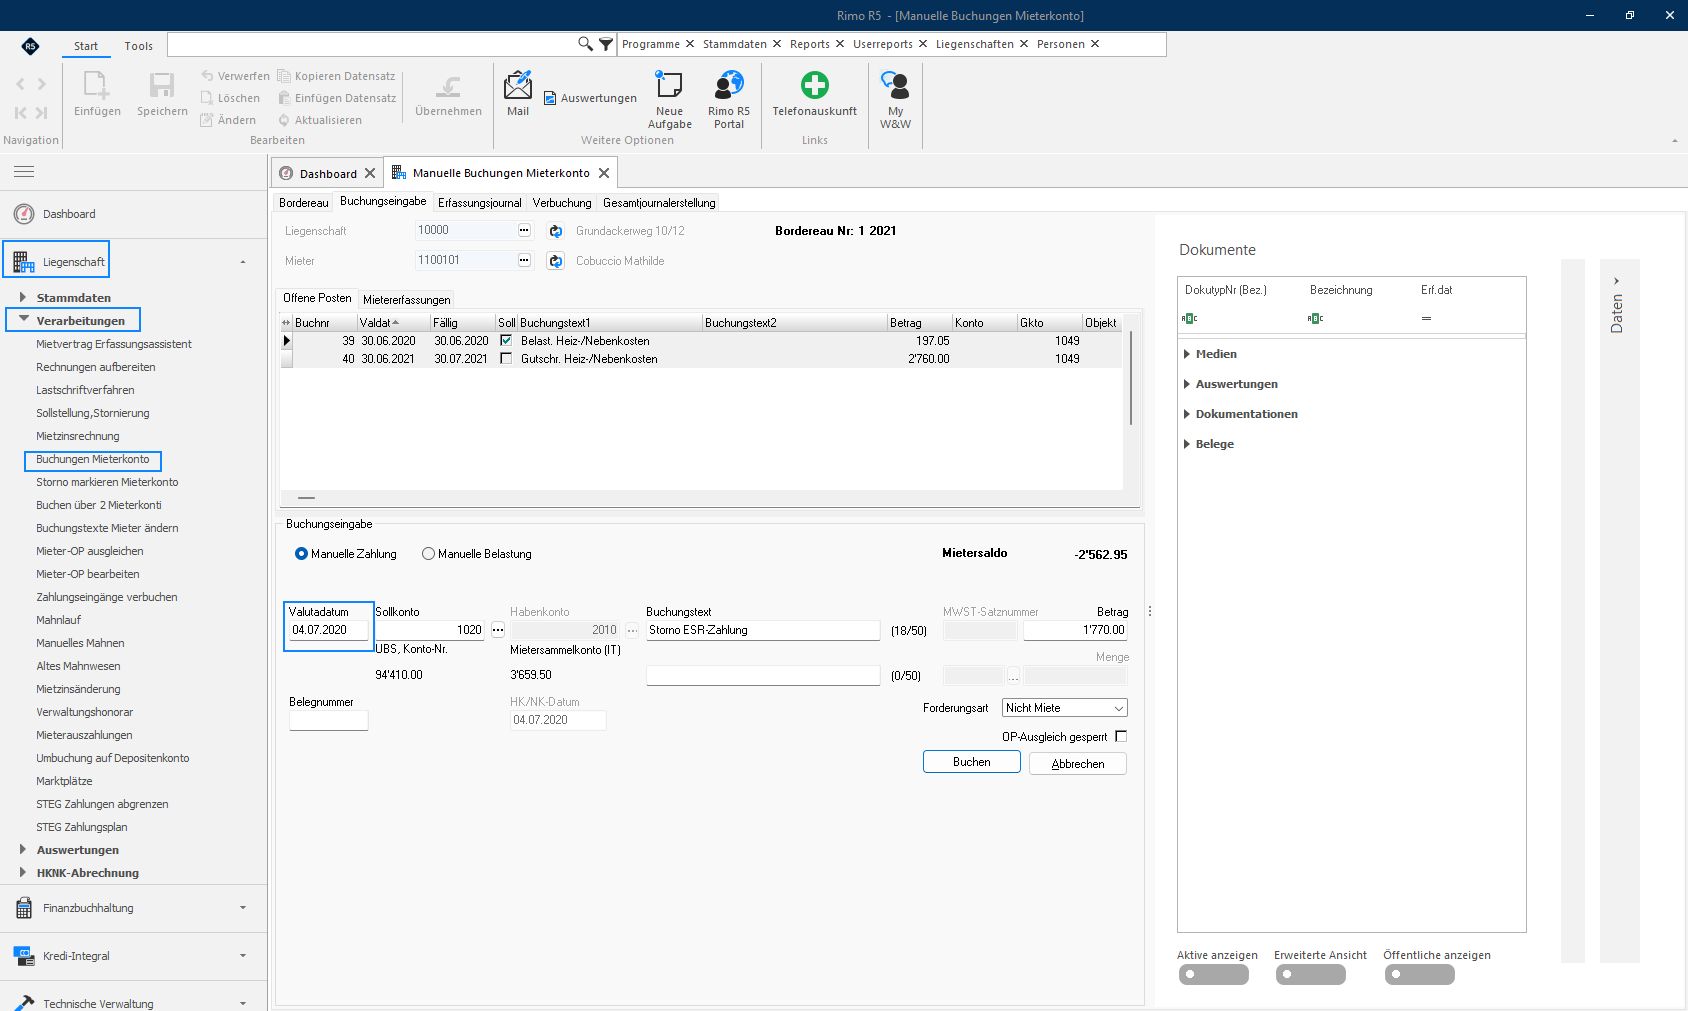
Task: Click the Mail icon in ribbon
Action: point(518,86)
